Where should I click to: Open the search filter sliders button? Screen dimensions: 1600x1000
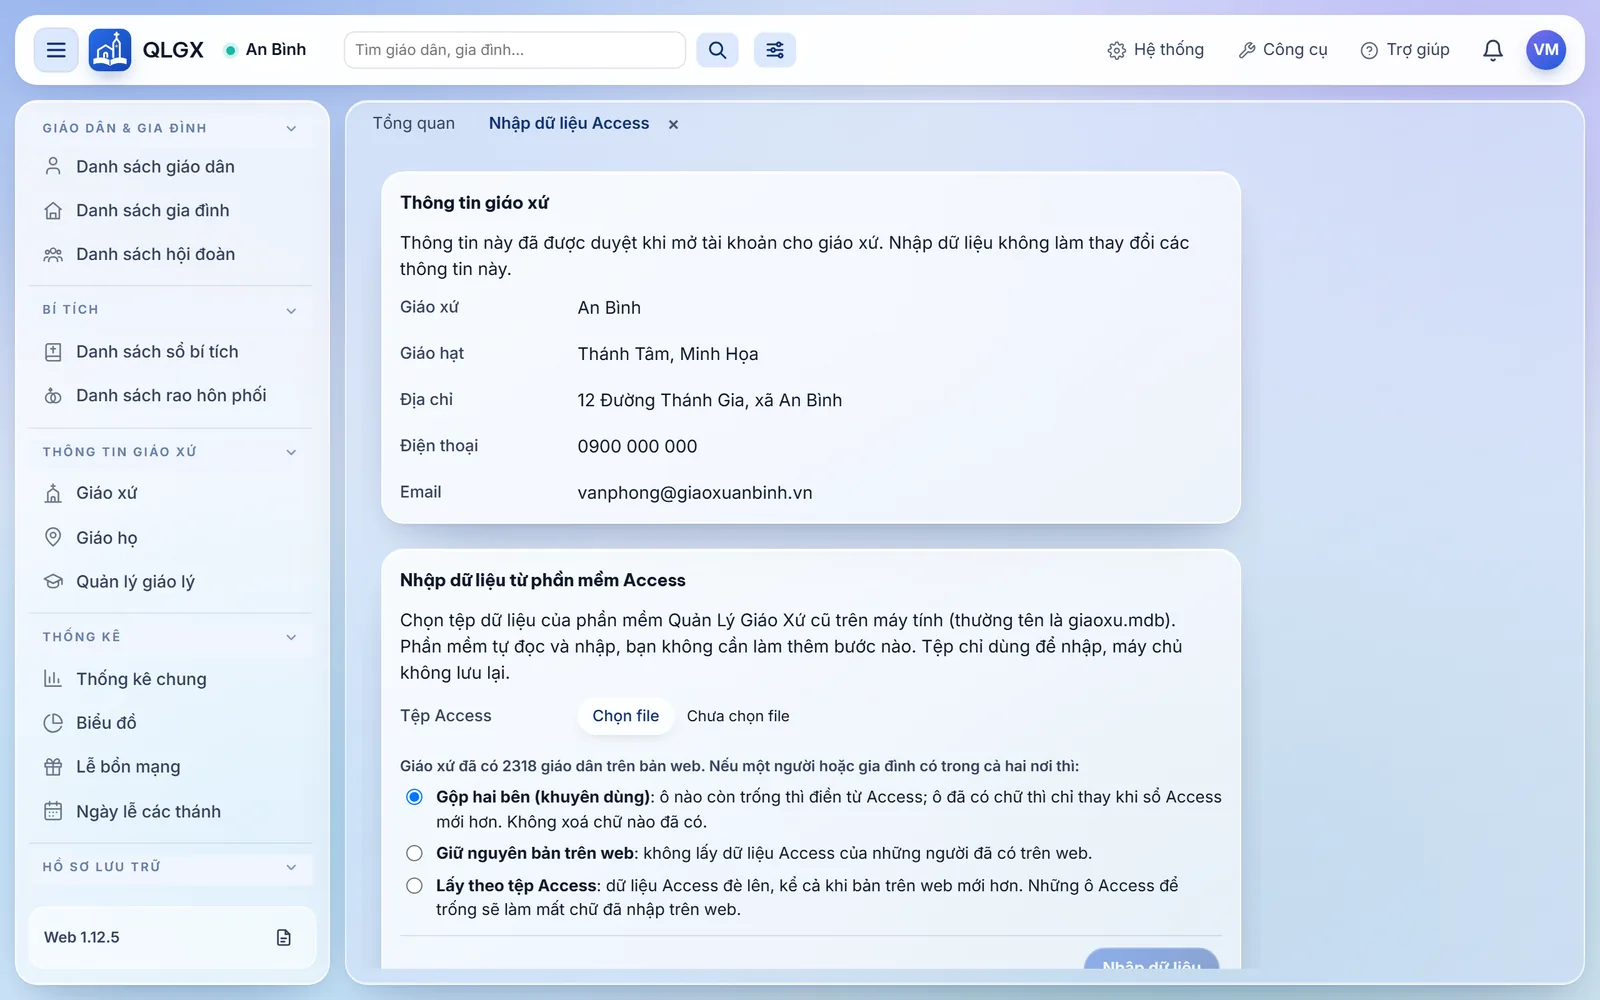(x=775, y=50)
